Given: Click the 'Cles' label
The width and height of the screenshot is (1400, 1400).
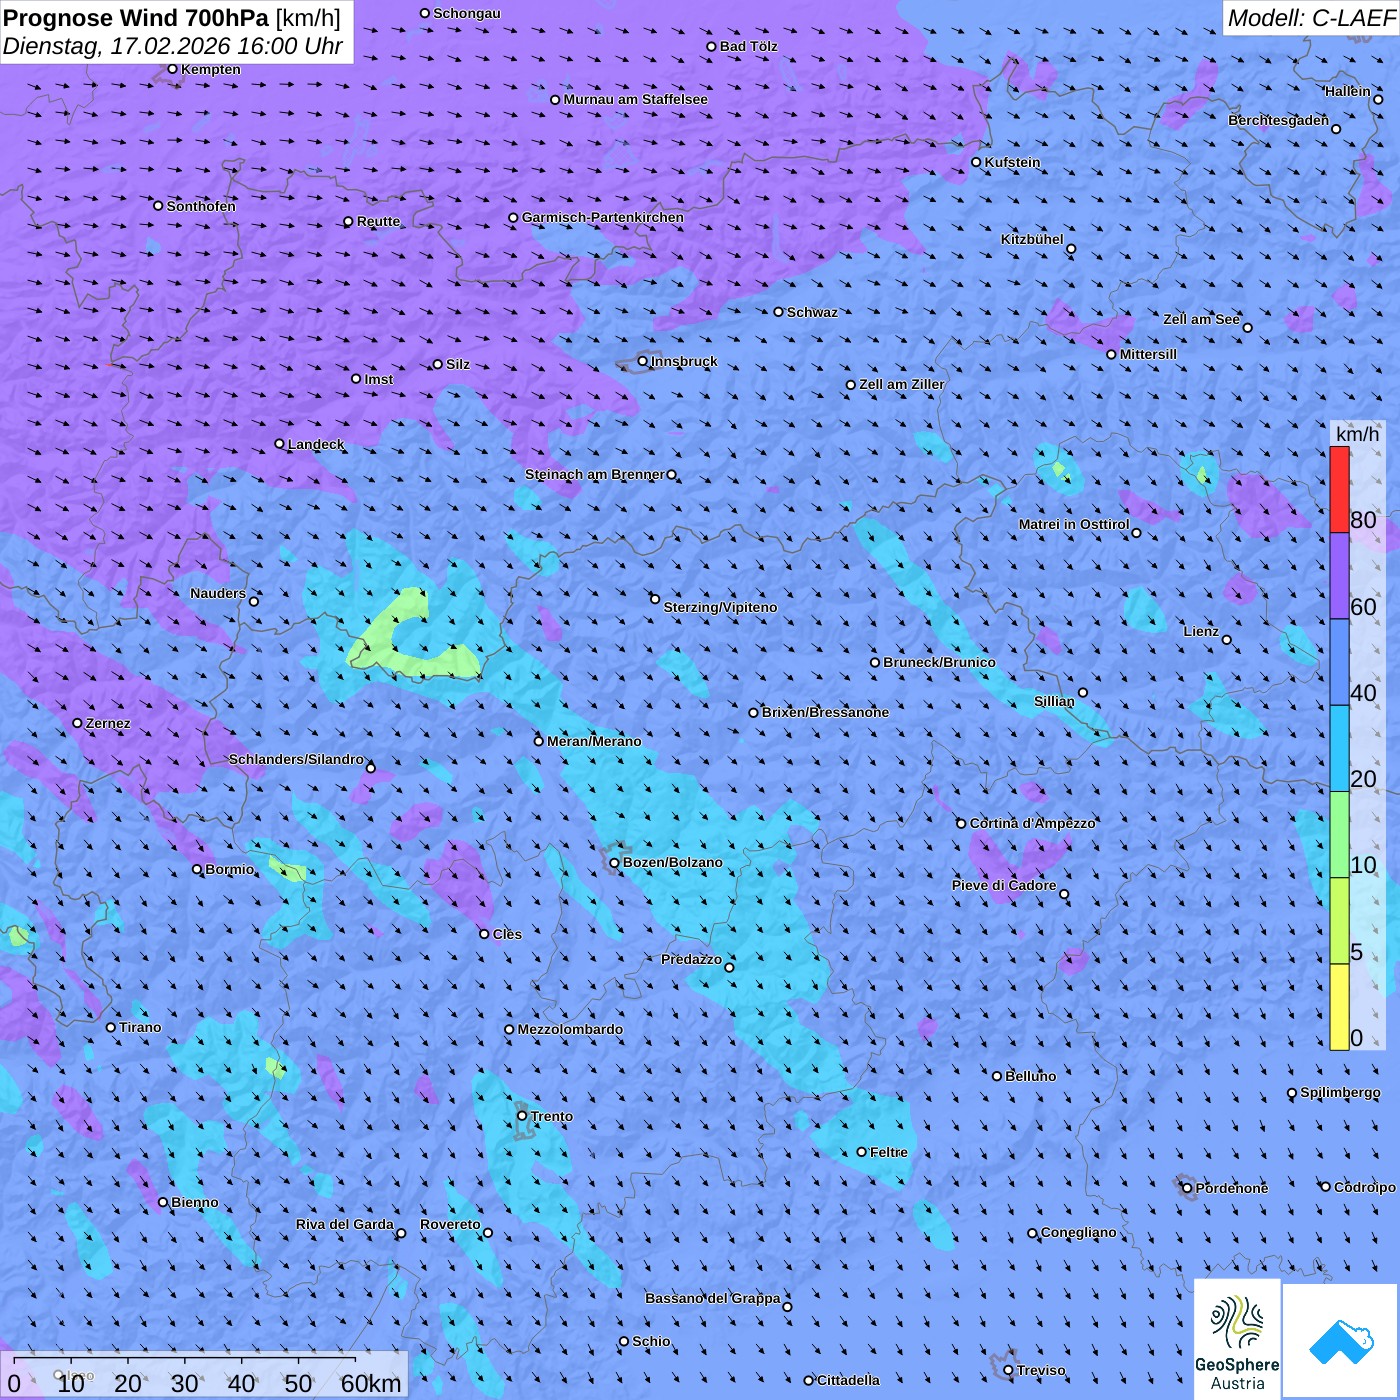Looking at the screenshot, I should point(507,934).
